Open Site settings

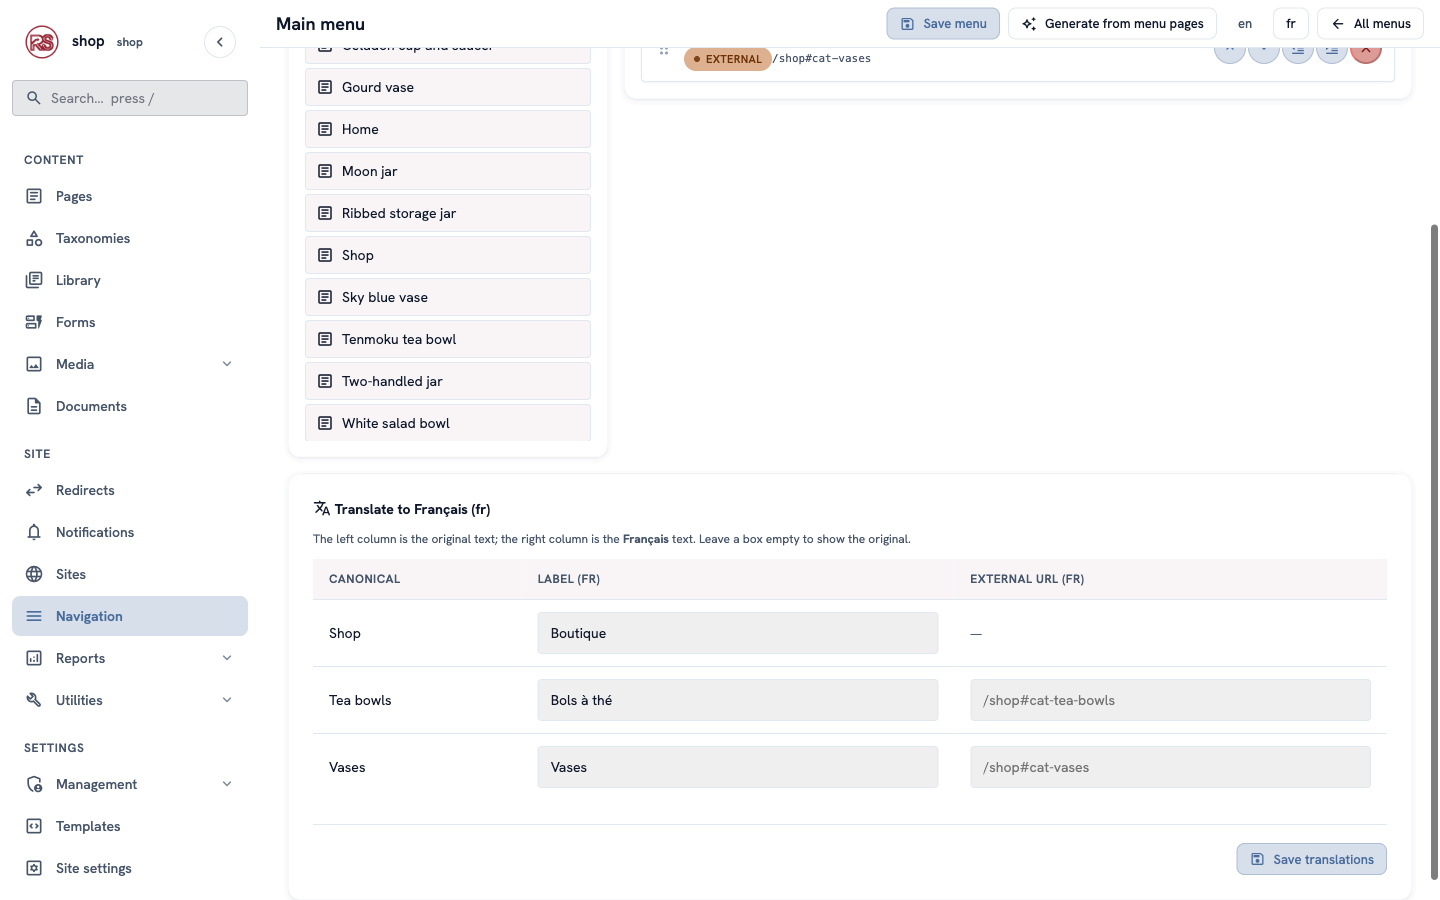pos(130,868)
